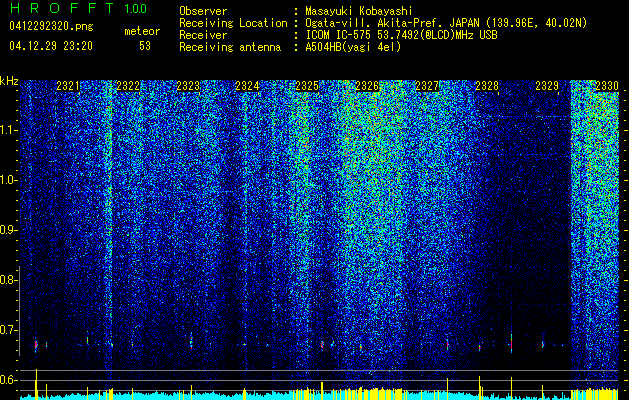The width and height of the screenshot is (629, 400).
Task: Click time marker 2322
Action: (128, 86)
